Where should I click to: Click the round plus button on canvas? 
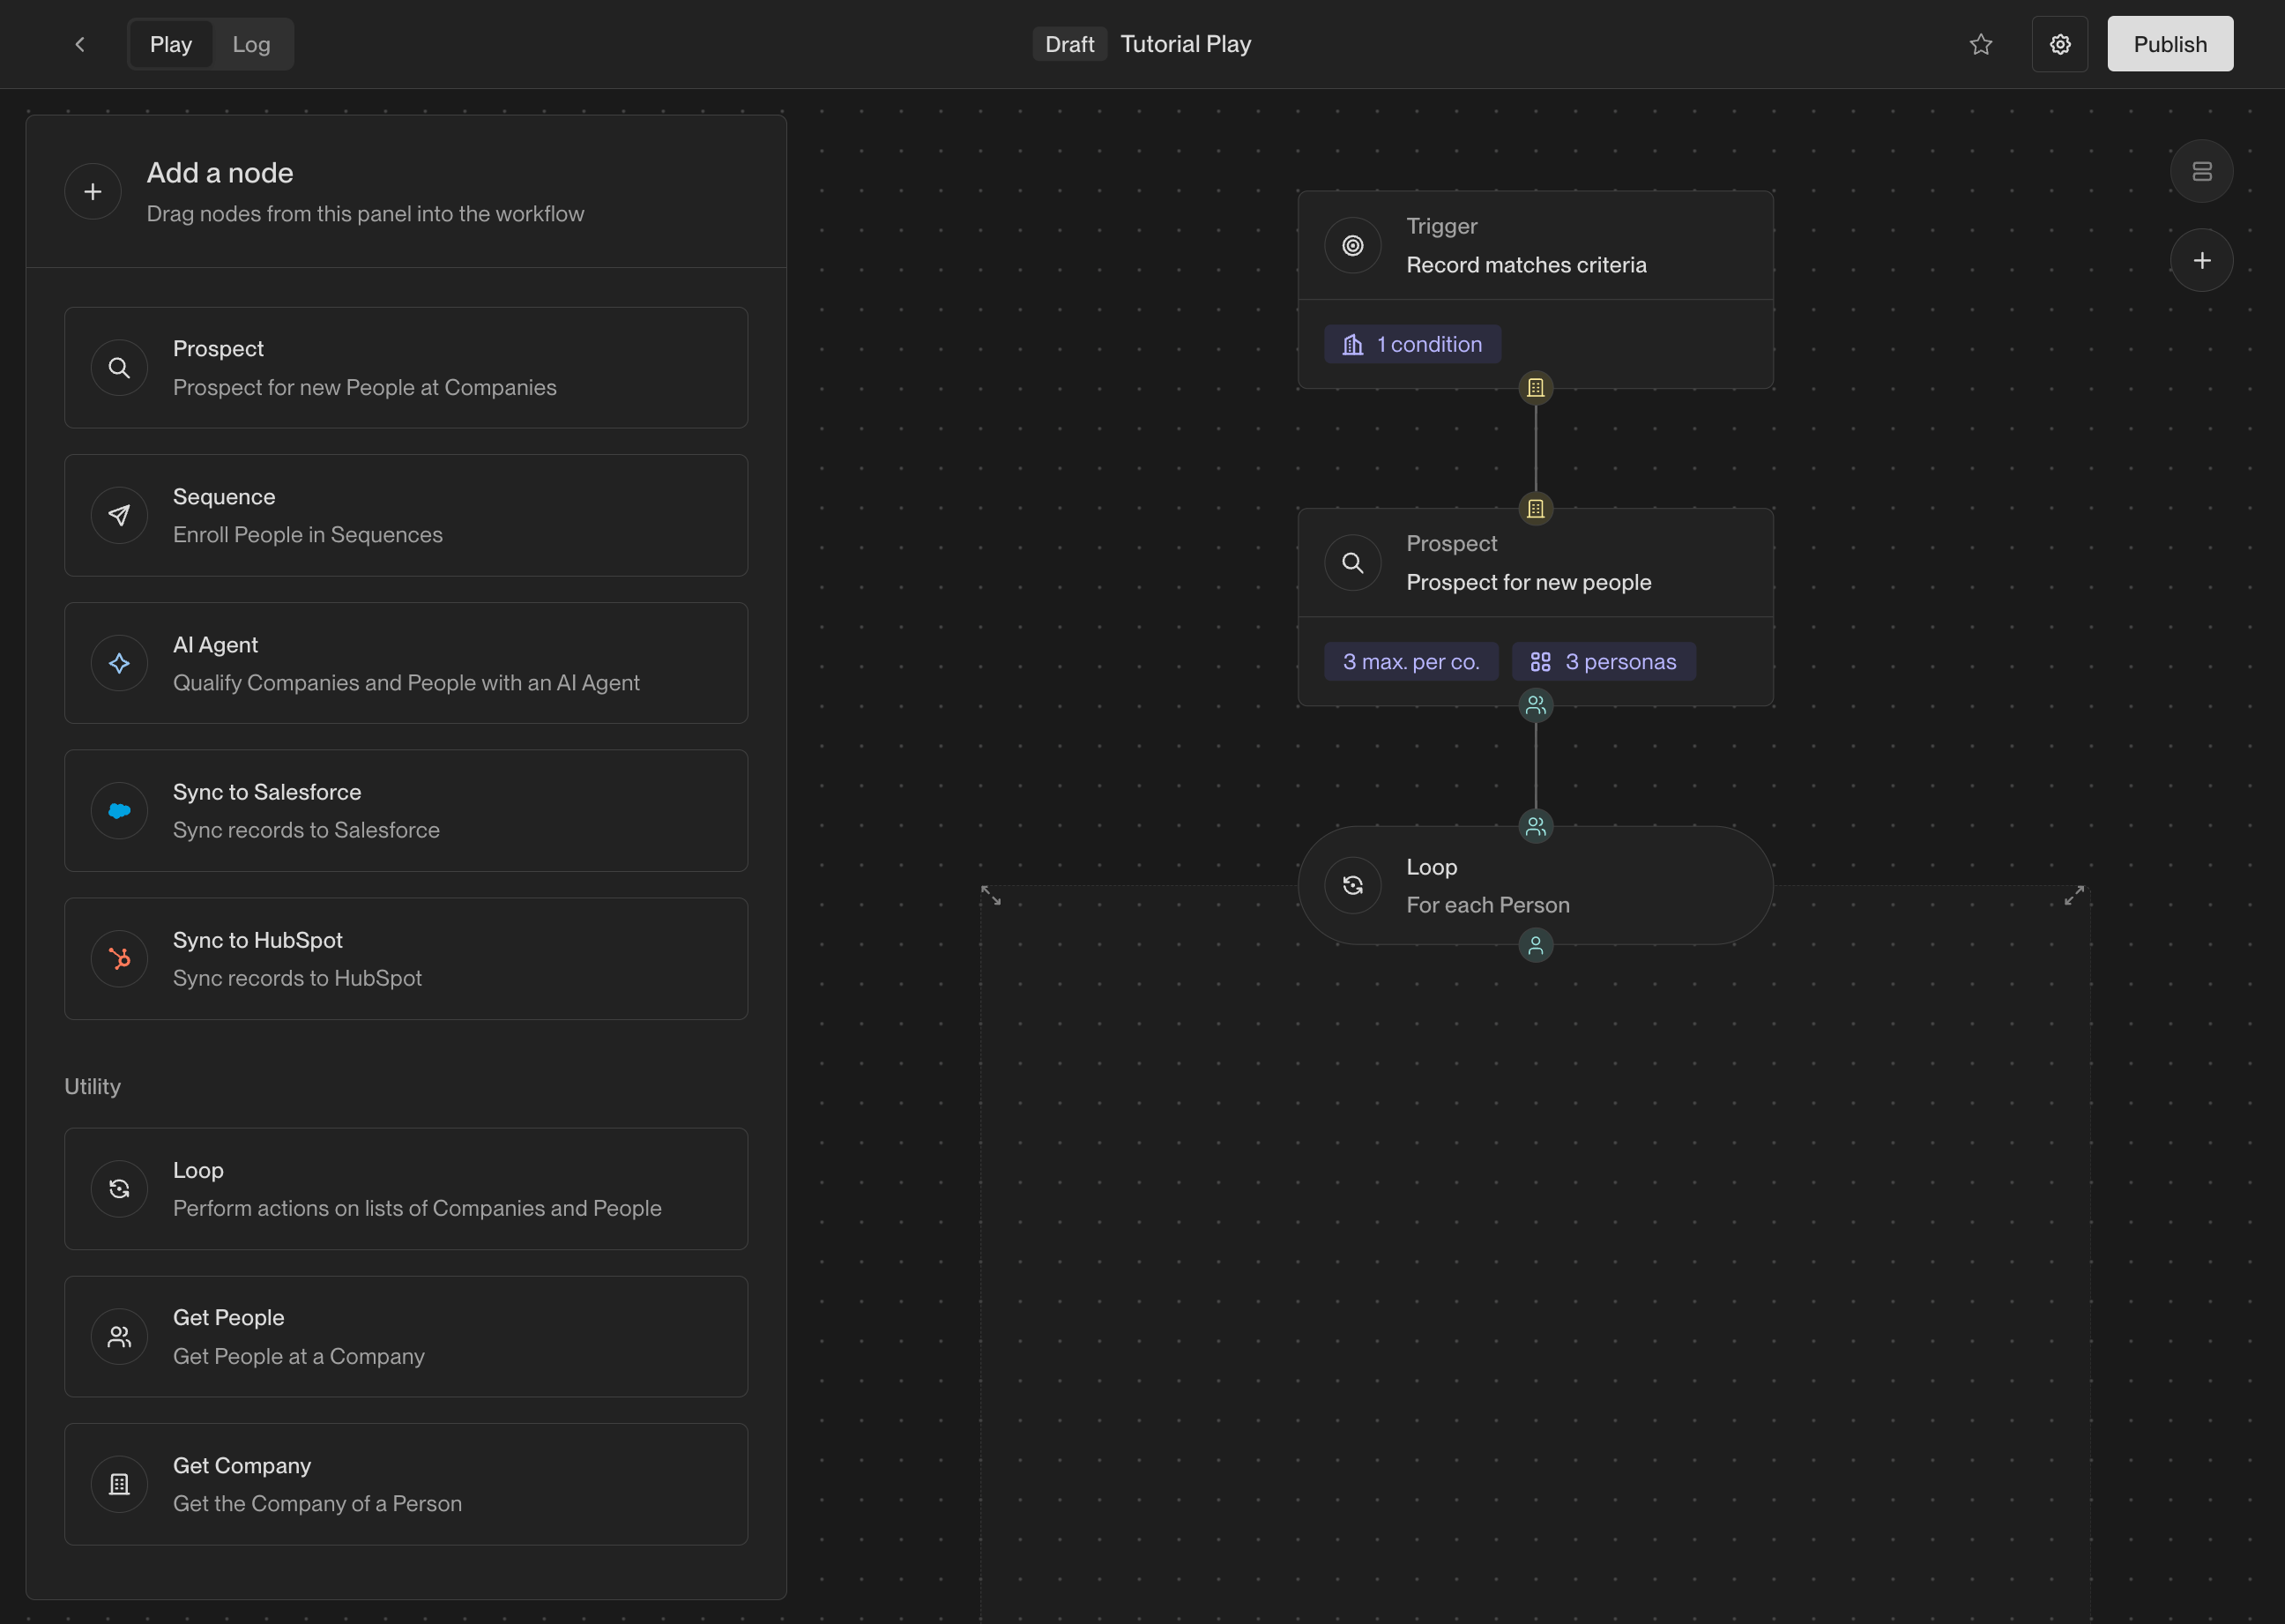2201,261
